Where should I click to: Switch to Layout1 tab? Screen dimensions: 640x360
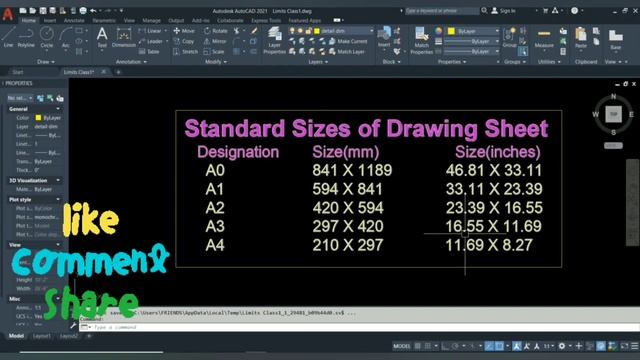42,336
